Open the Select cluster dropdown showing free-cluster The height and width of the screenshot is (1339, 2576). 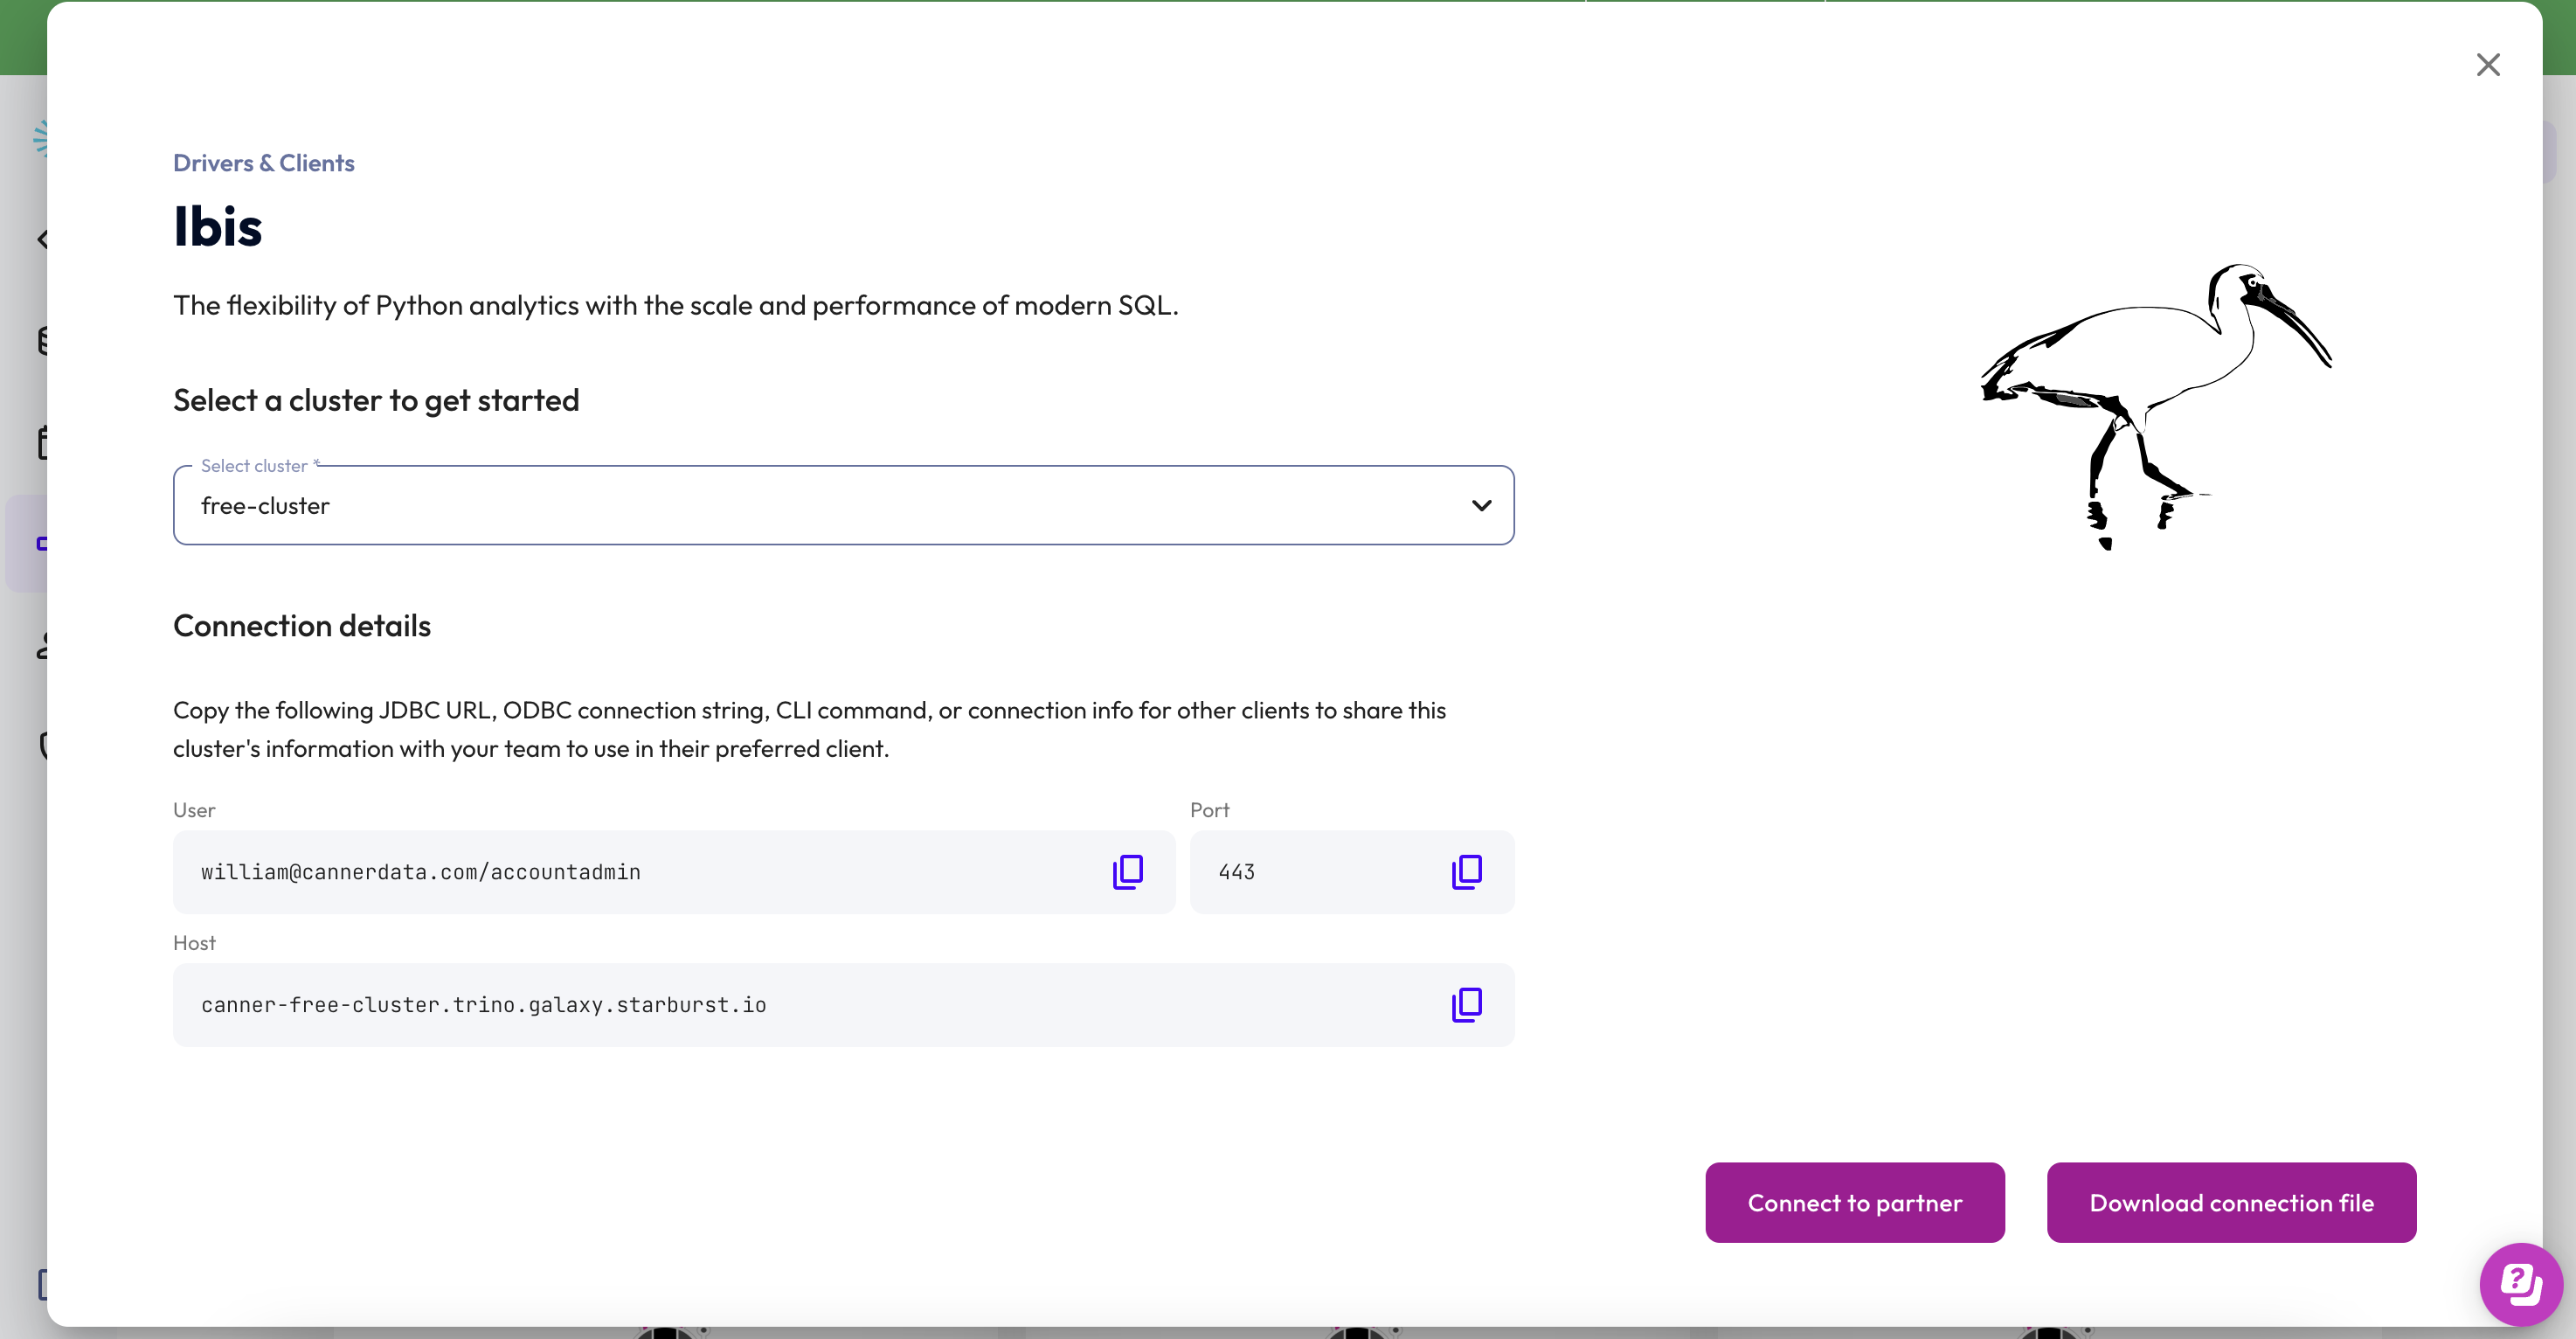[x=843, y=505]
